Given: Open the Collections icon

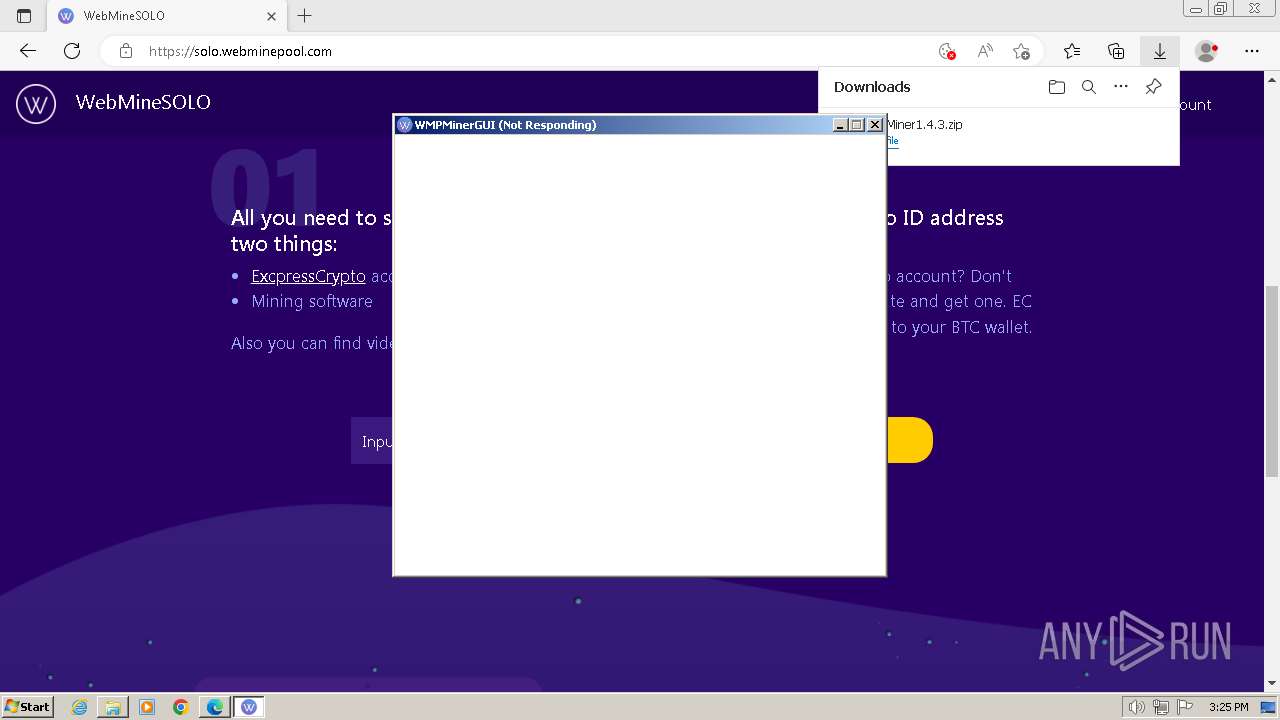Looking at the screenshot, I should pos(1116,51).
